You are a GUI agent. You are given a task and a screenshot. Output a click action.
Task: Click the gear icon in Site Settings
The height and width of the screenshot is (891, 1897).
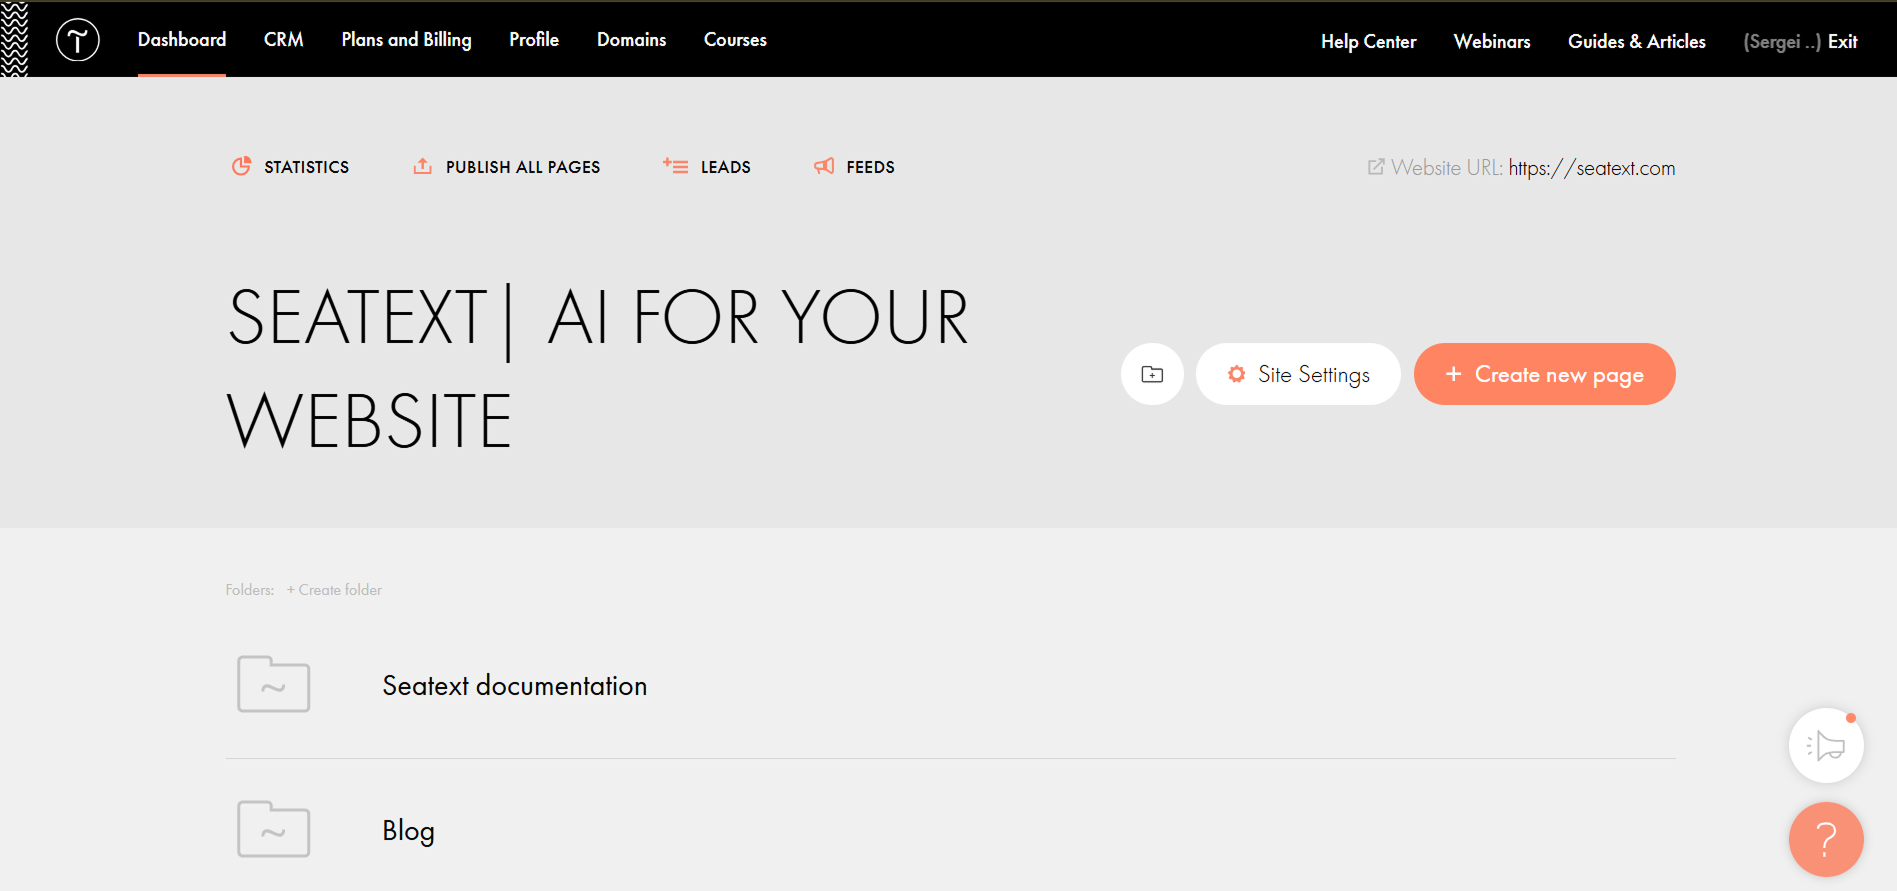pos(1237,374)
